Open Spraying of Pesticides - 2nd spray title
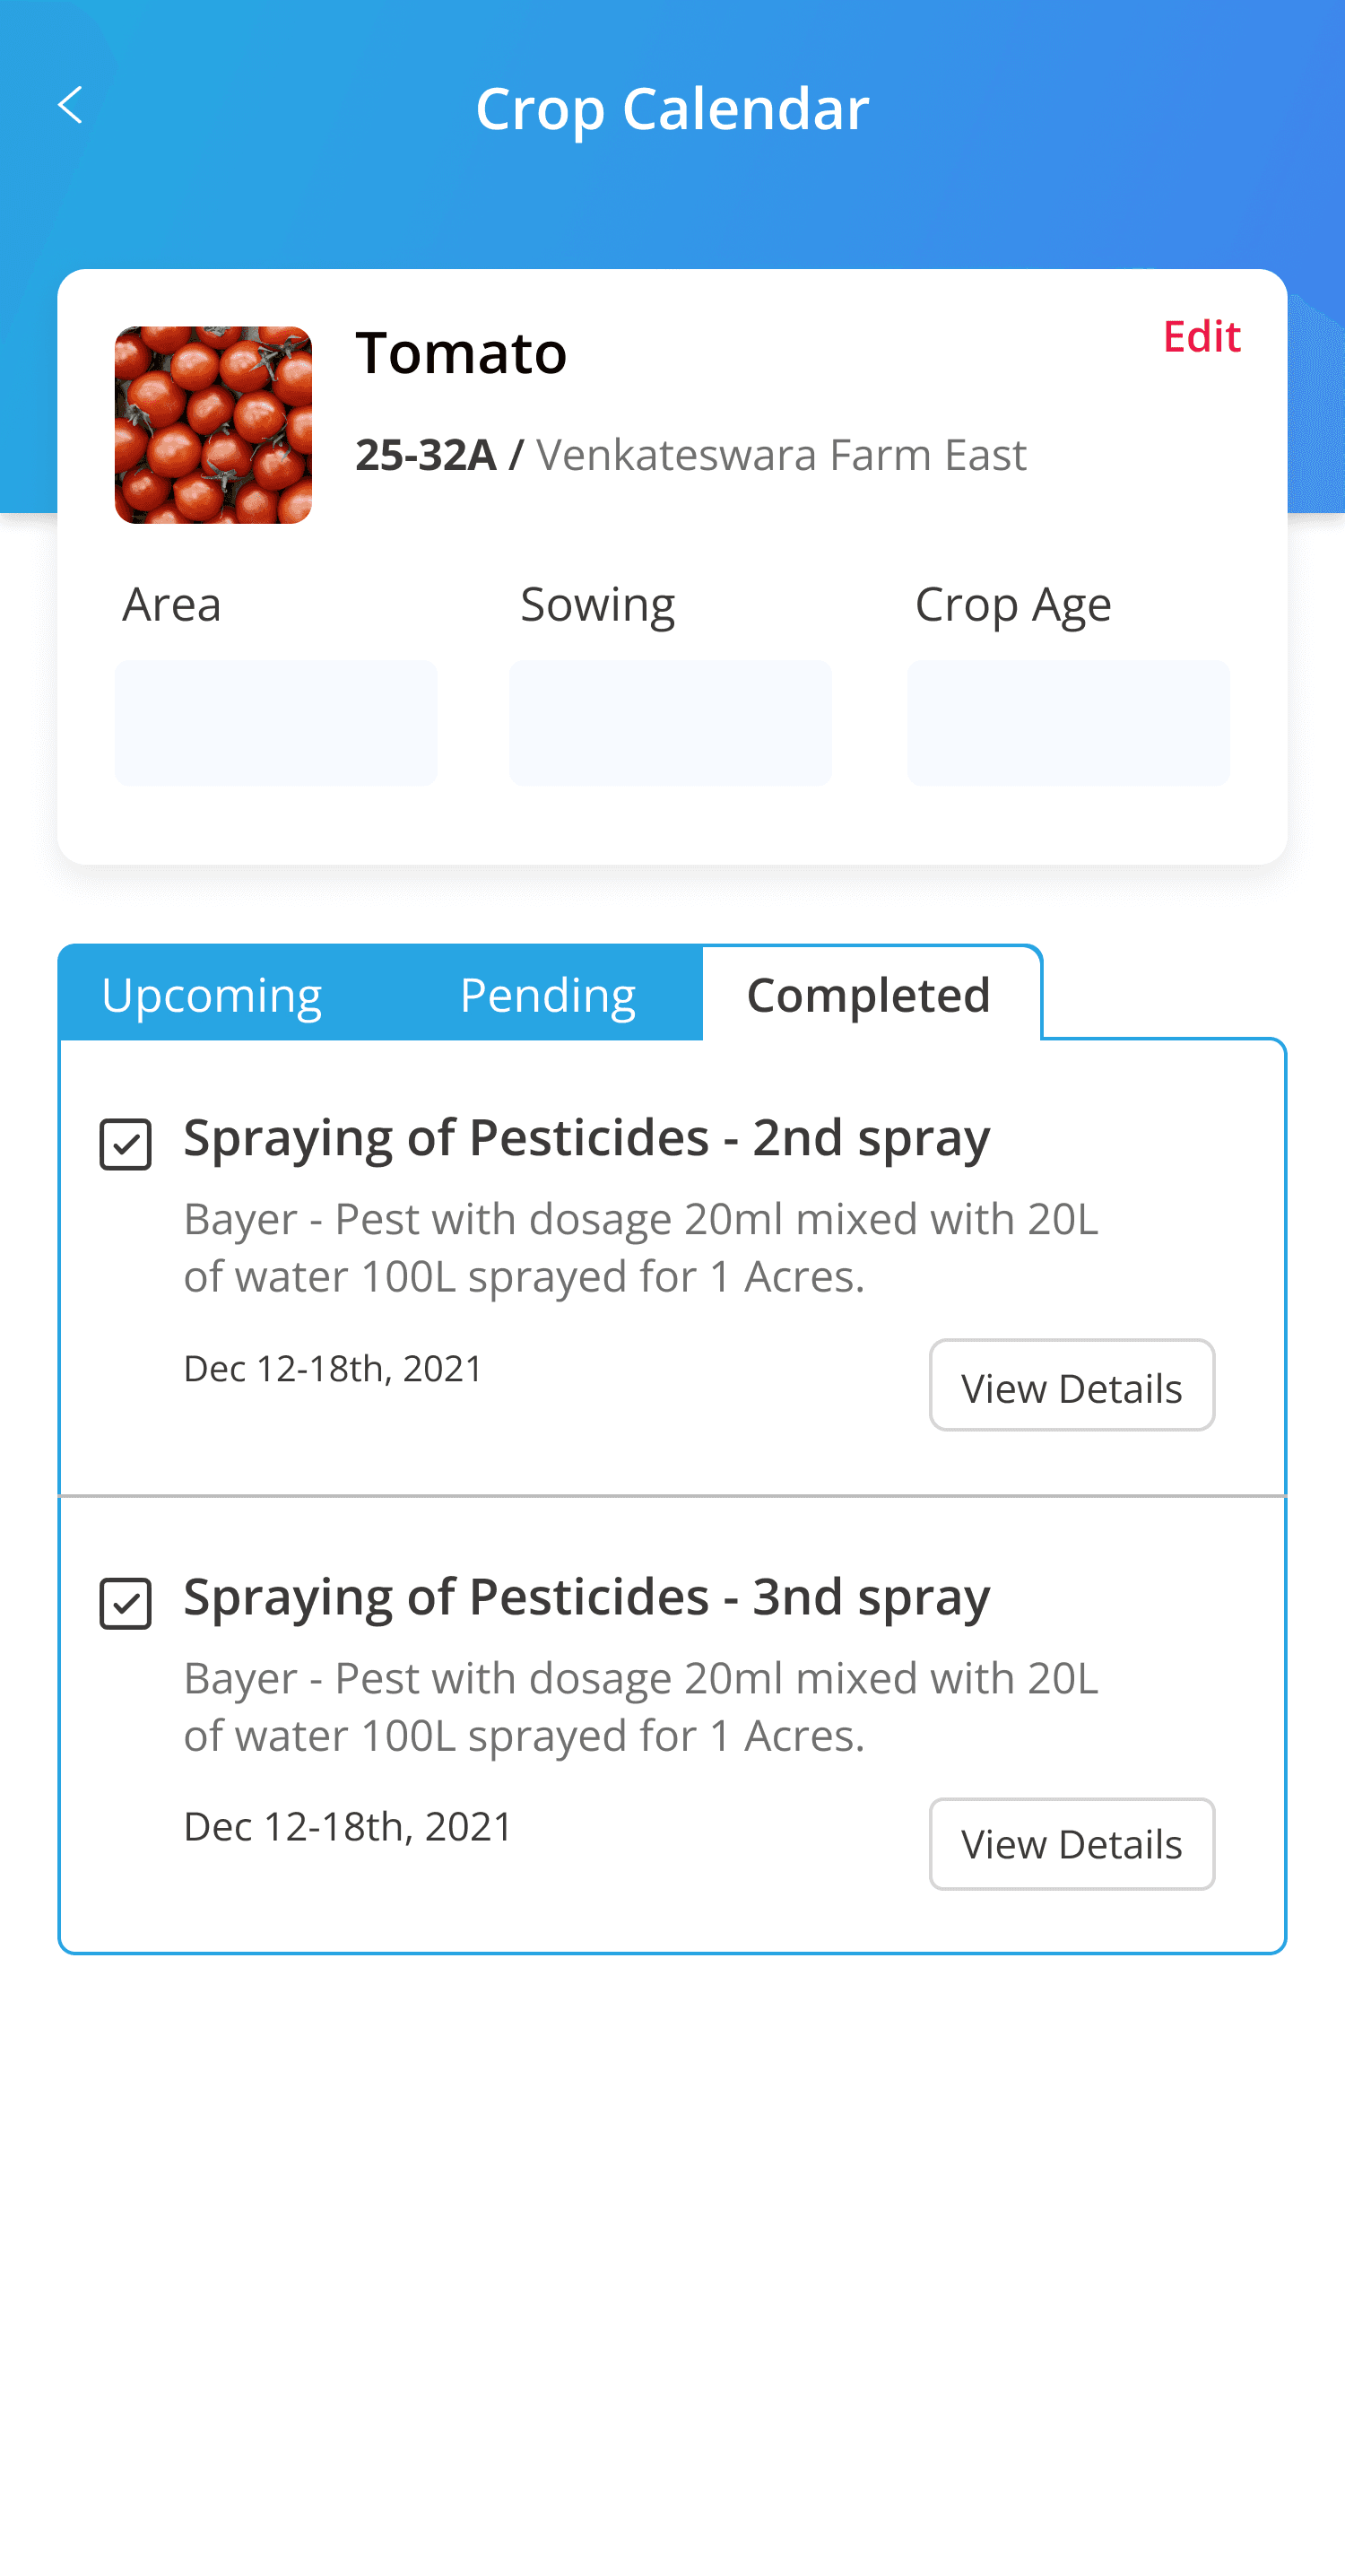This screenshot has height=2576, width=1345. coord(587,1138)
